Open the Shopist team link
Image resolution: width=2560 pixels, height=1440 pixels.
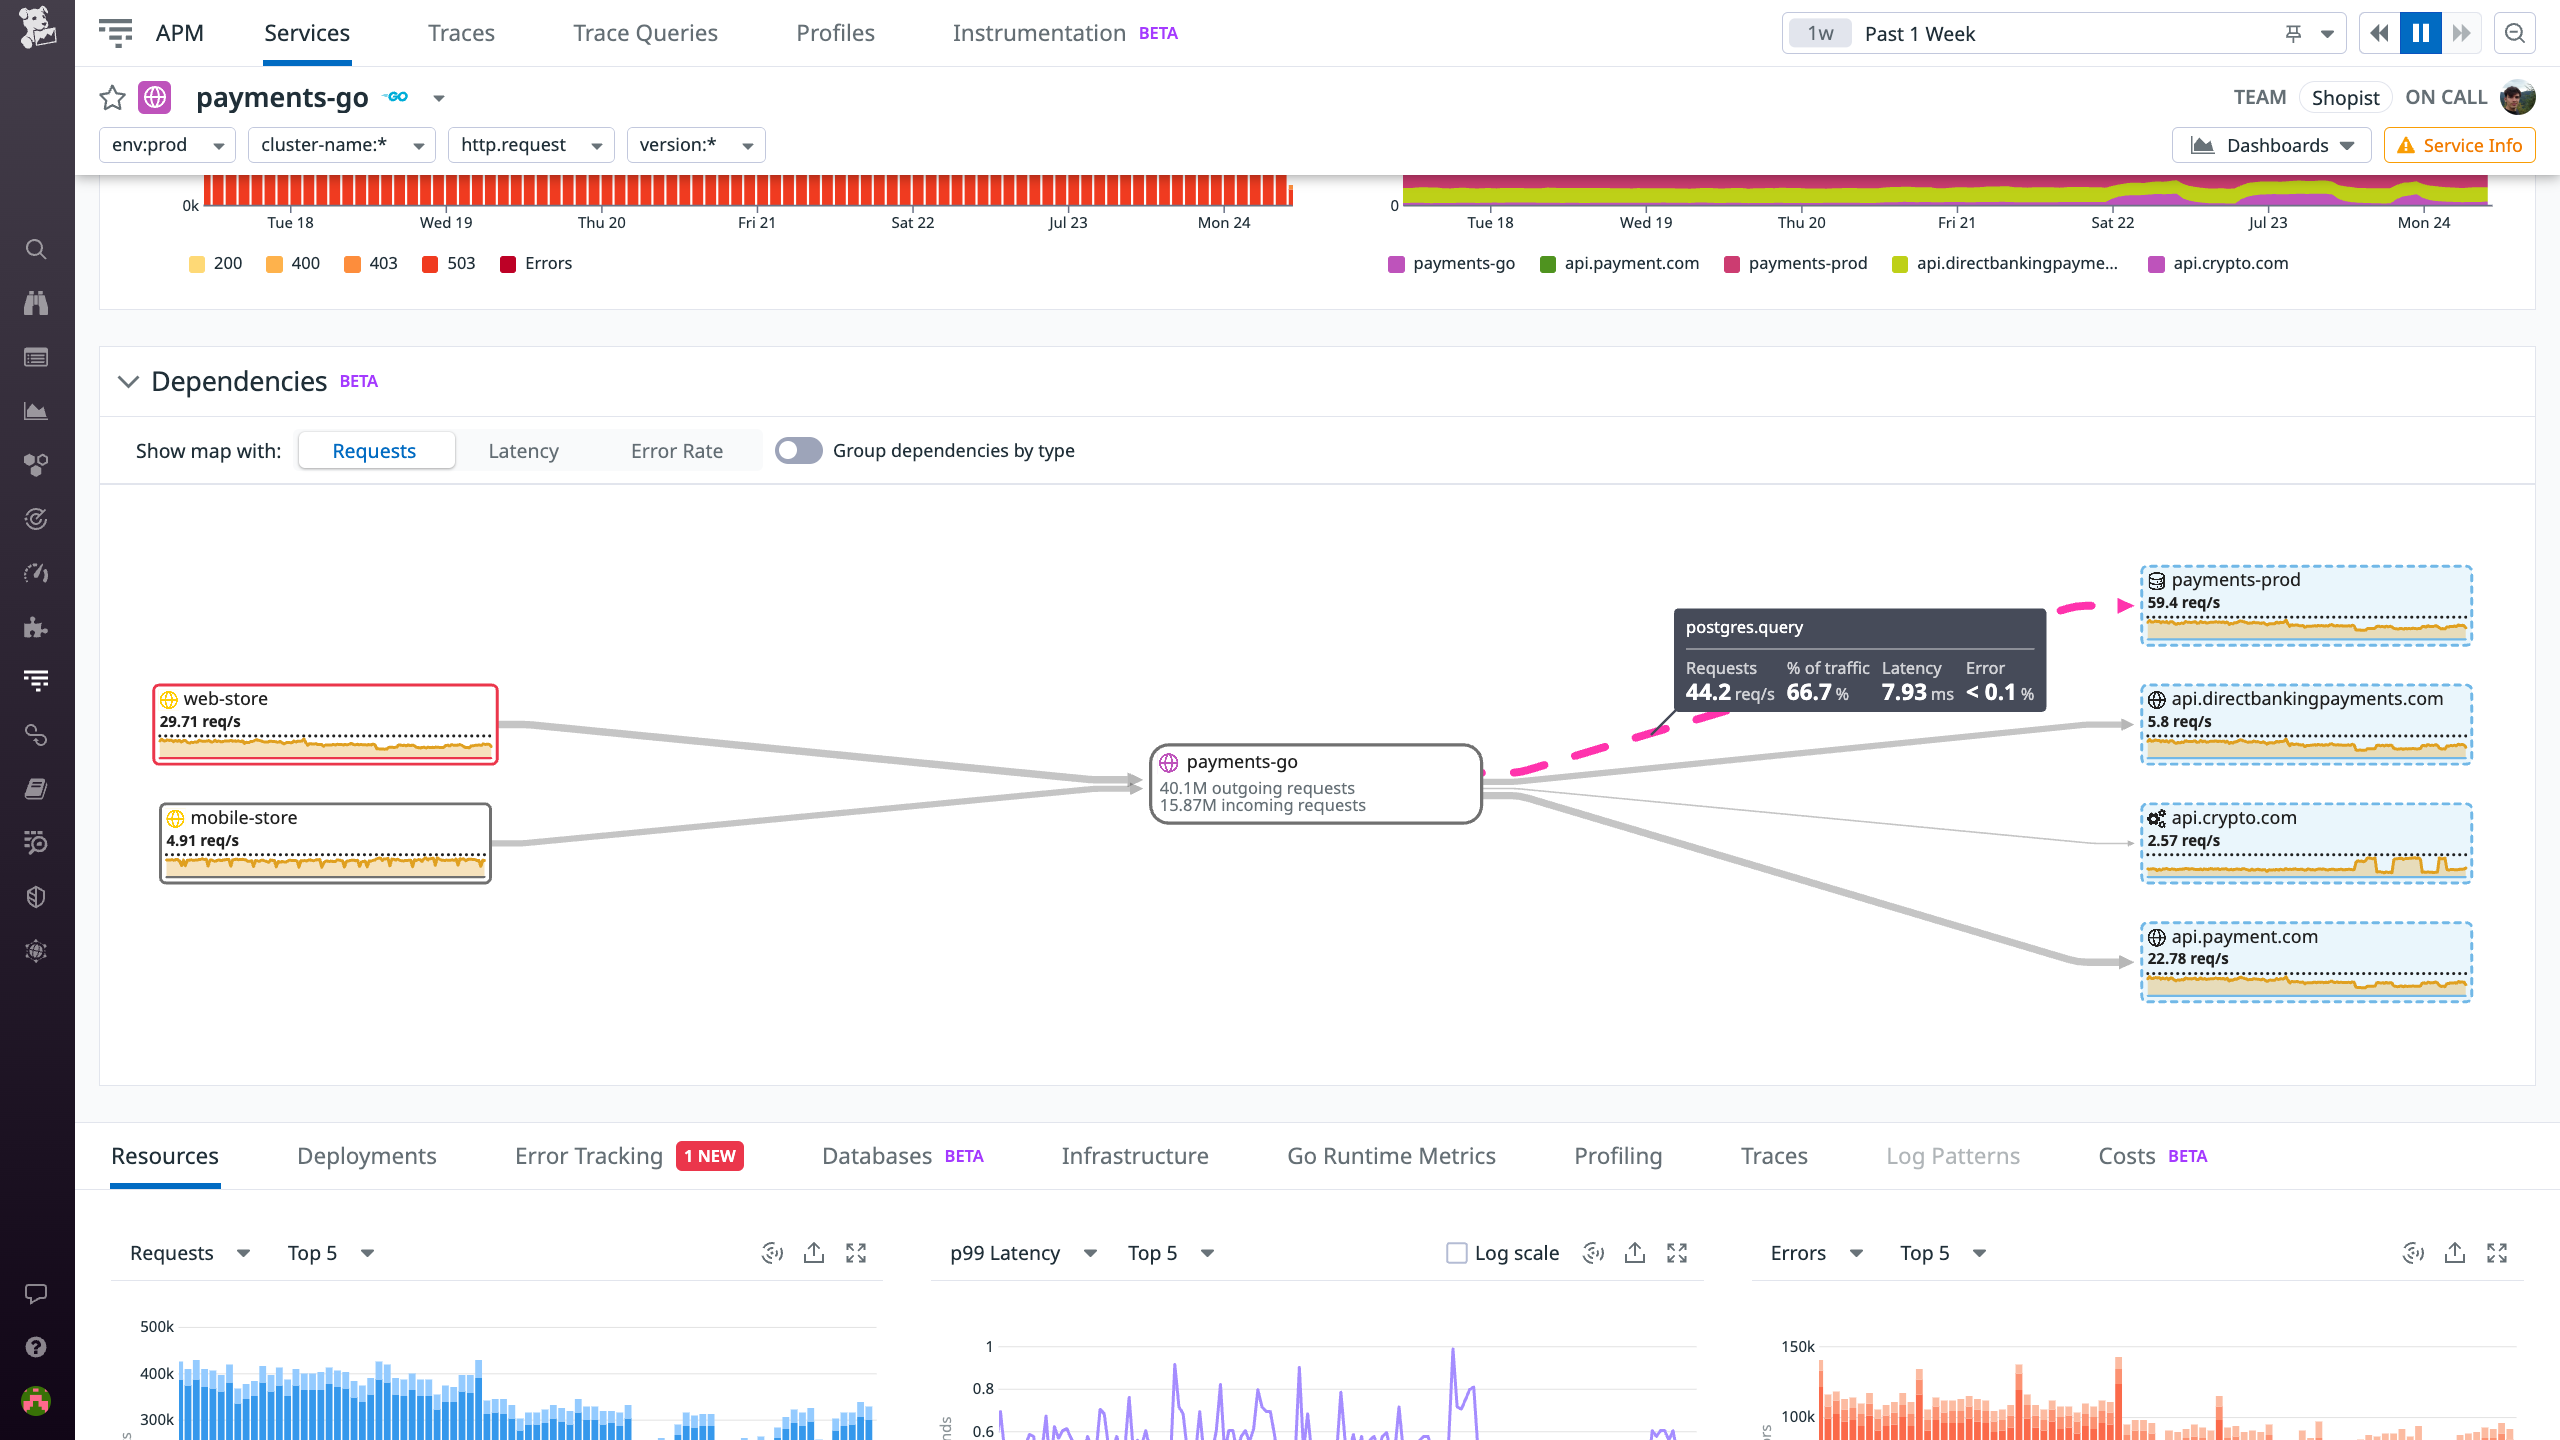point(2346,97)
